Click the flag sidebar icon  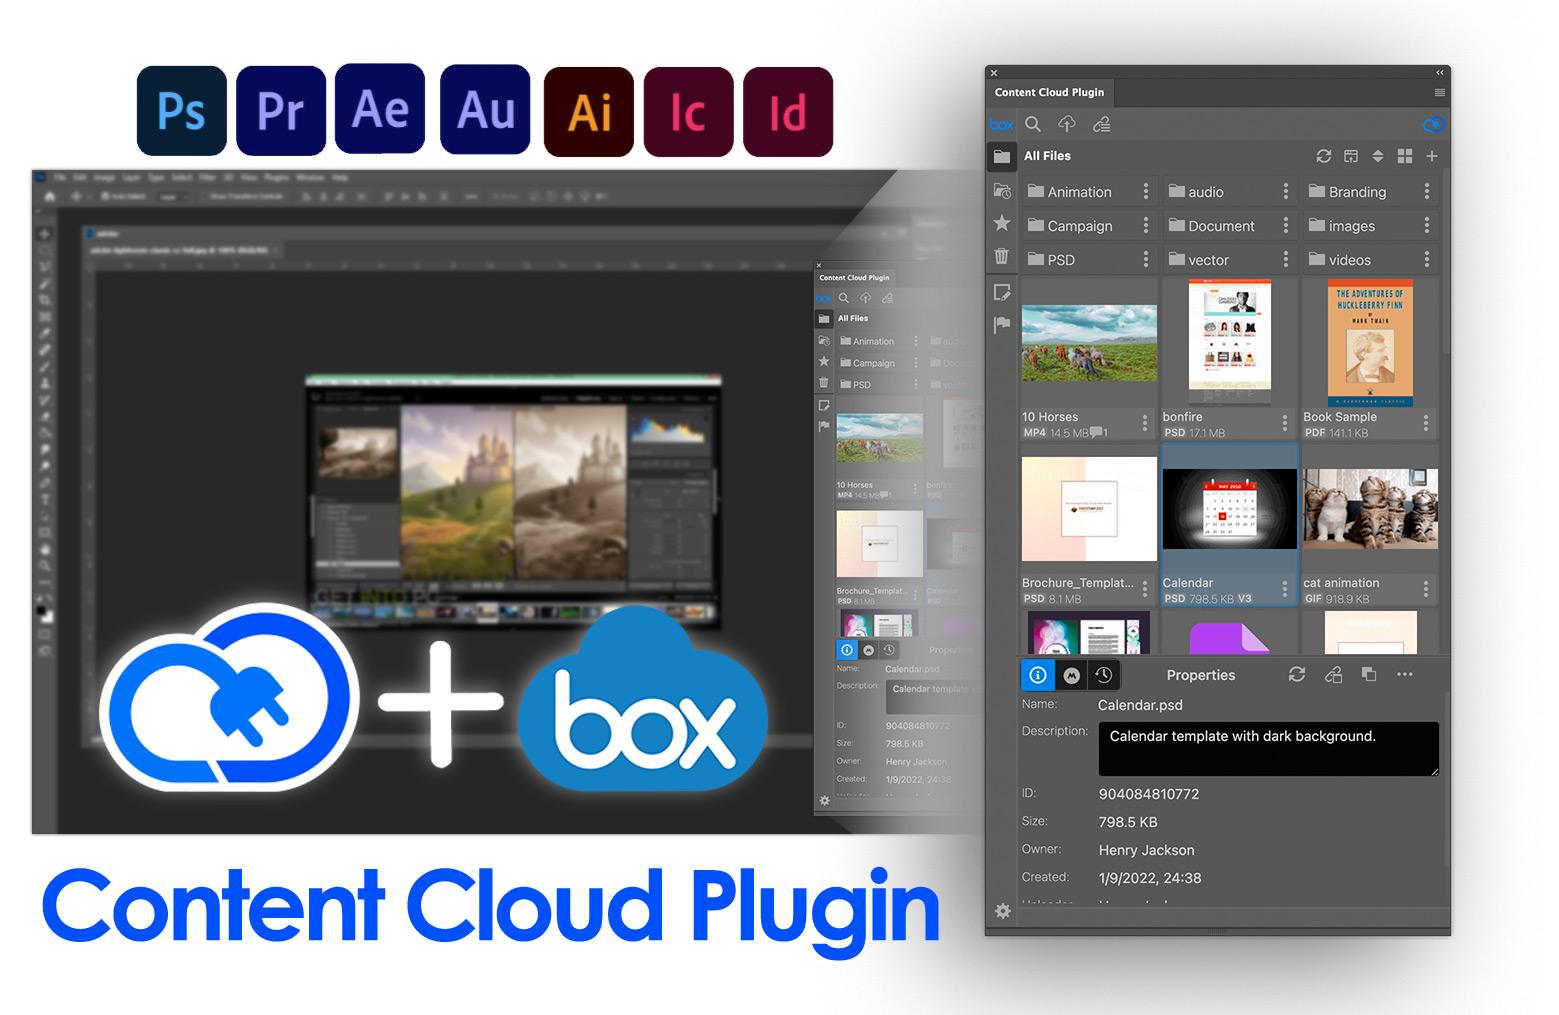point(1002,325)
